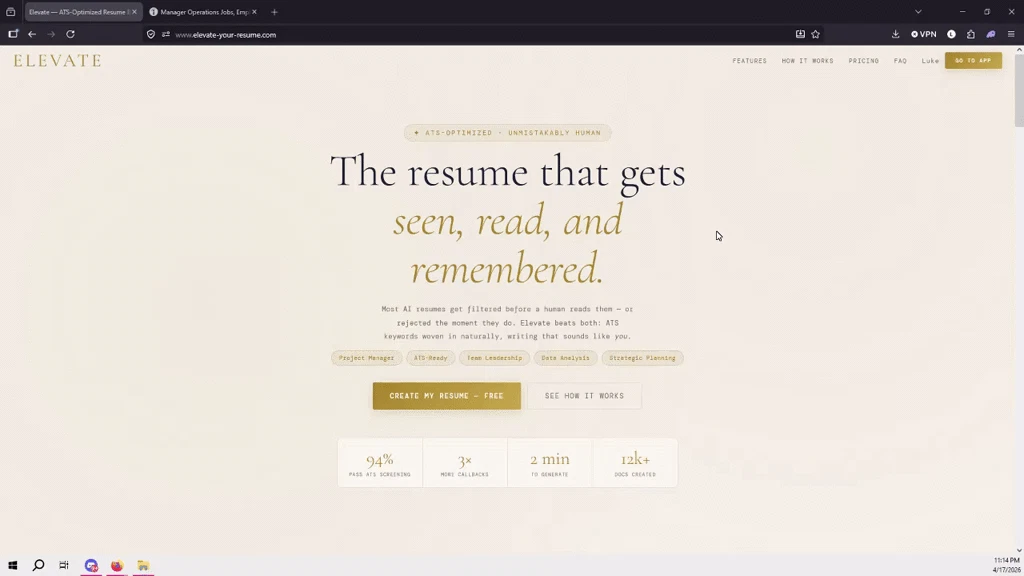Screen dimensions: 1024x576
Task: Click the browser forward arrow
Action: (51, 34)
